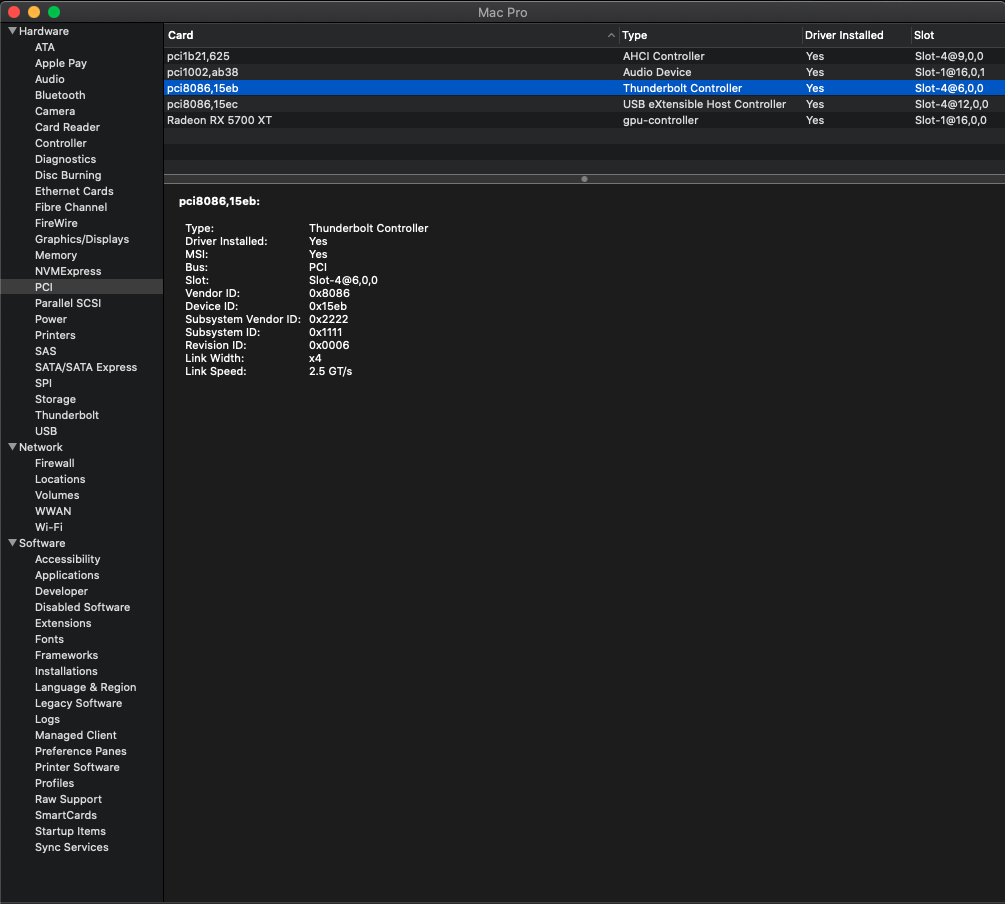Collapse the Software section triangle

coord(12,543)
